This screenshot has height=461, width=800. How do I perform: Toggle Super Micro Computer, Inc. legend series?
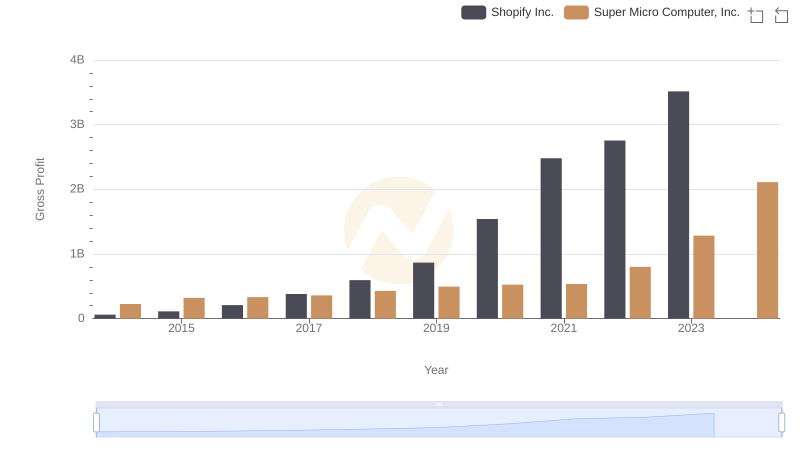point(652,12)
